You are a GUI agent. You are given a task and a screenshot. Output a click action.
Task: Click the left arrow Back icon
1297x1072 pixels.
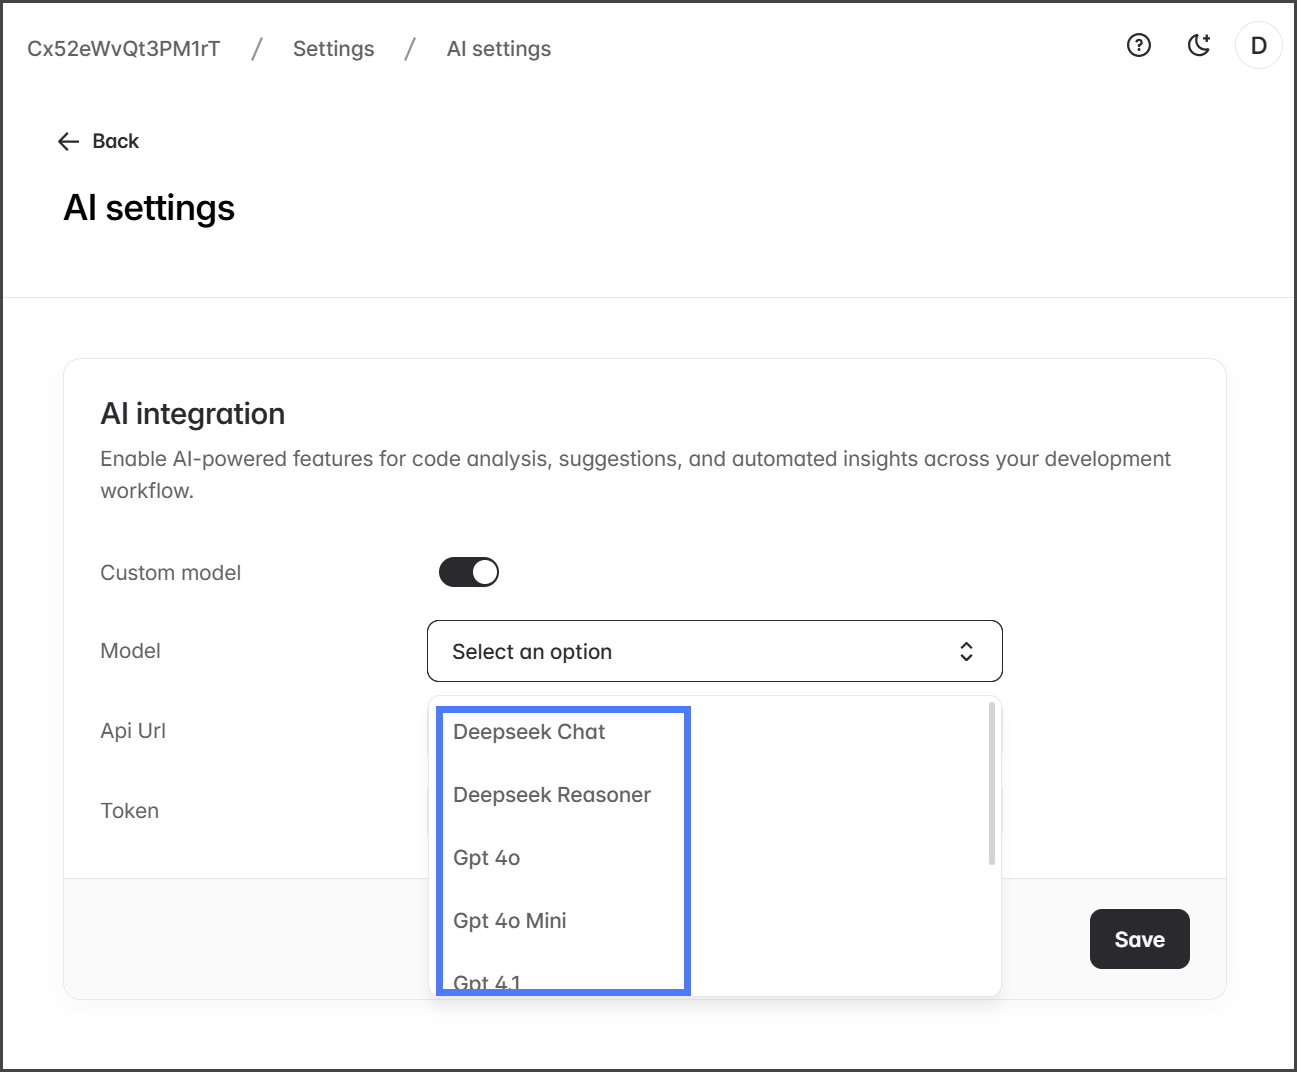point(68,142)
